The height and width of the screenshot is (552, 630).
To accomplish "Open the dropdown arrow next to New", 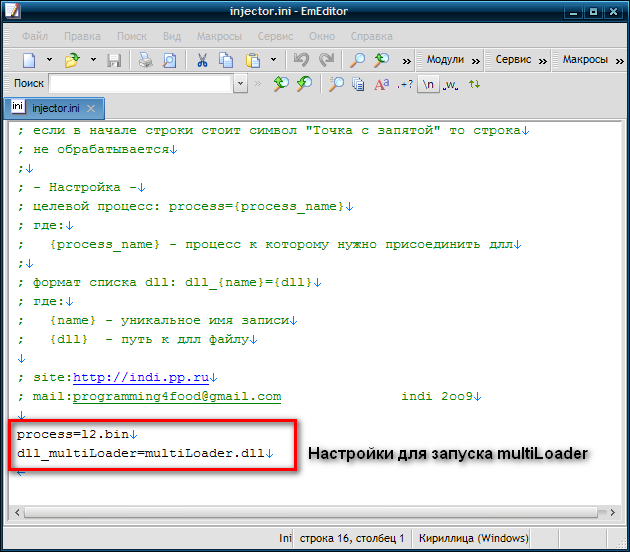I will [x=49, y=60].
